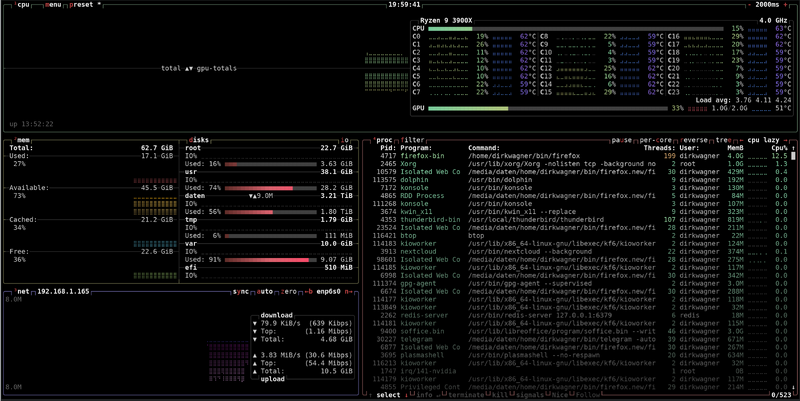Toggle network zero totals
The image size is (800, 401).
click(x=288, y=291)
